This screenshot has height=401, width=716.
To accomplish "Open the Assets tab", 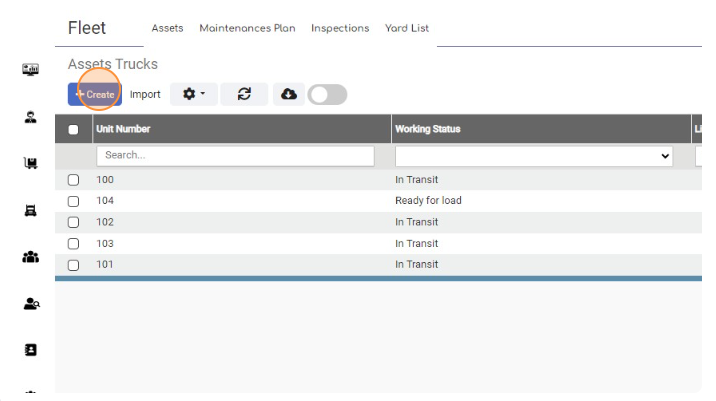I will click(168, 28).
